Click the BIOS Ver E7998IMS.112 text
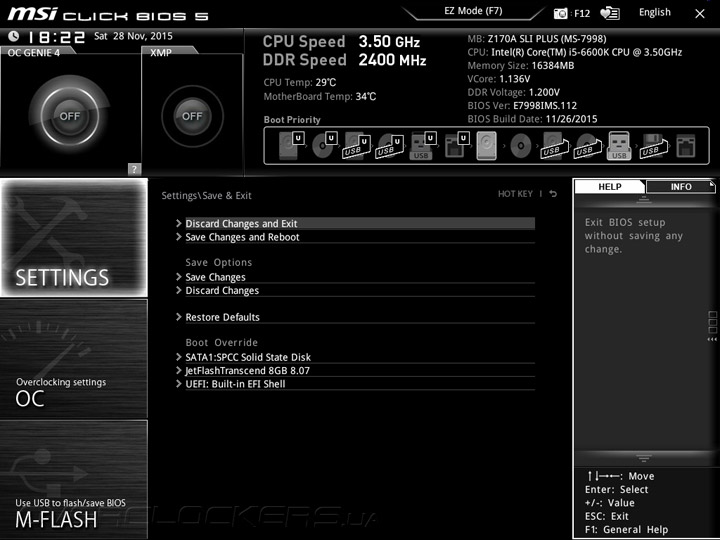720x540 pixels. coord(522,105)
